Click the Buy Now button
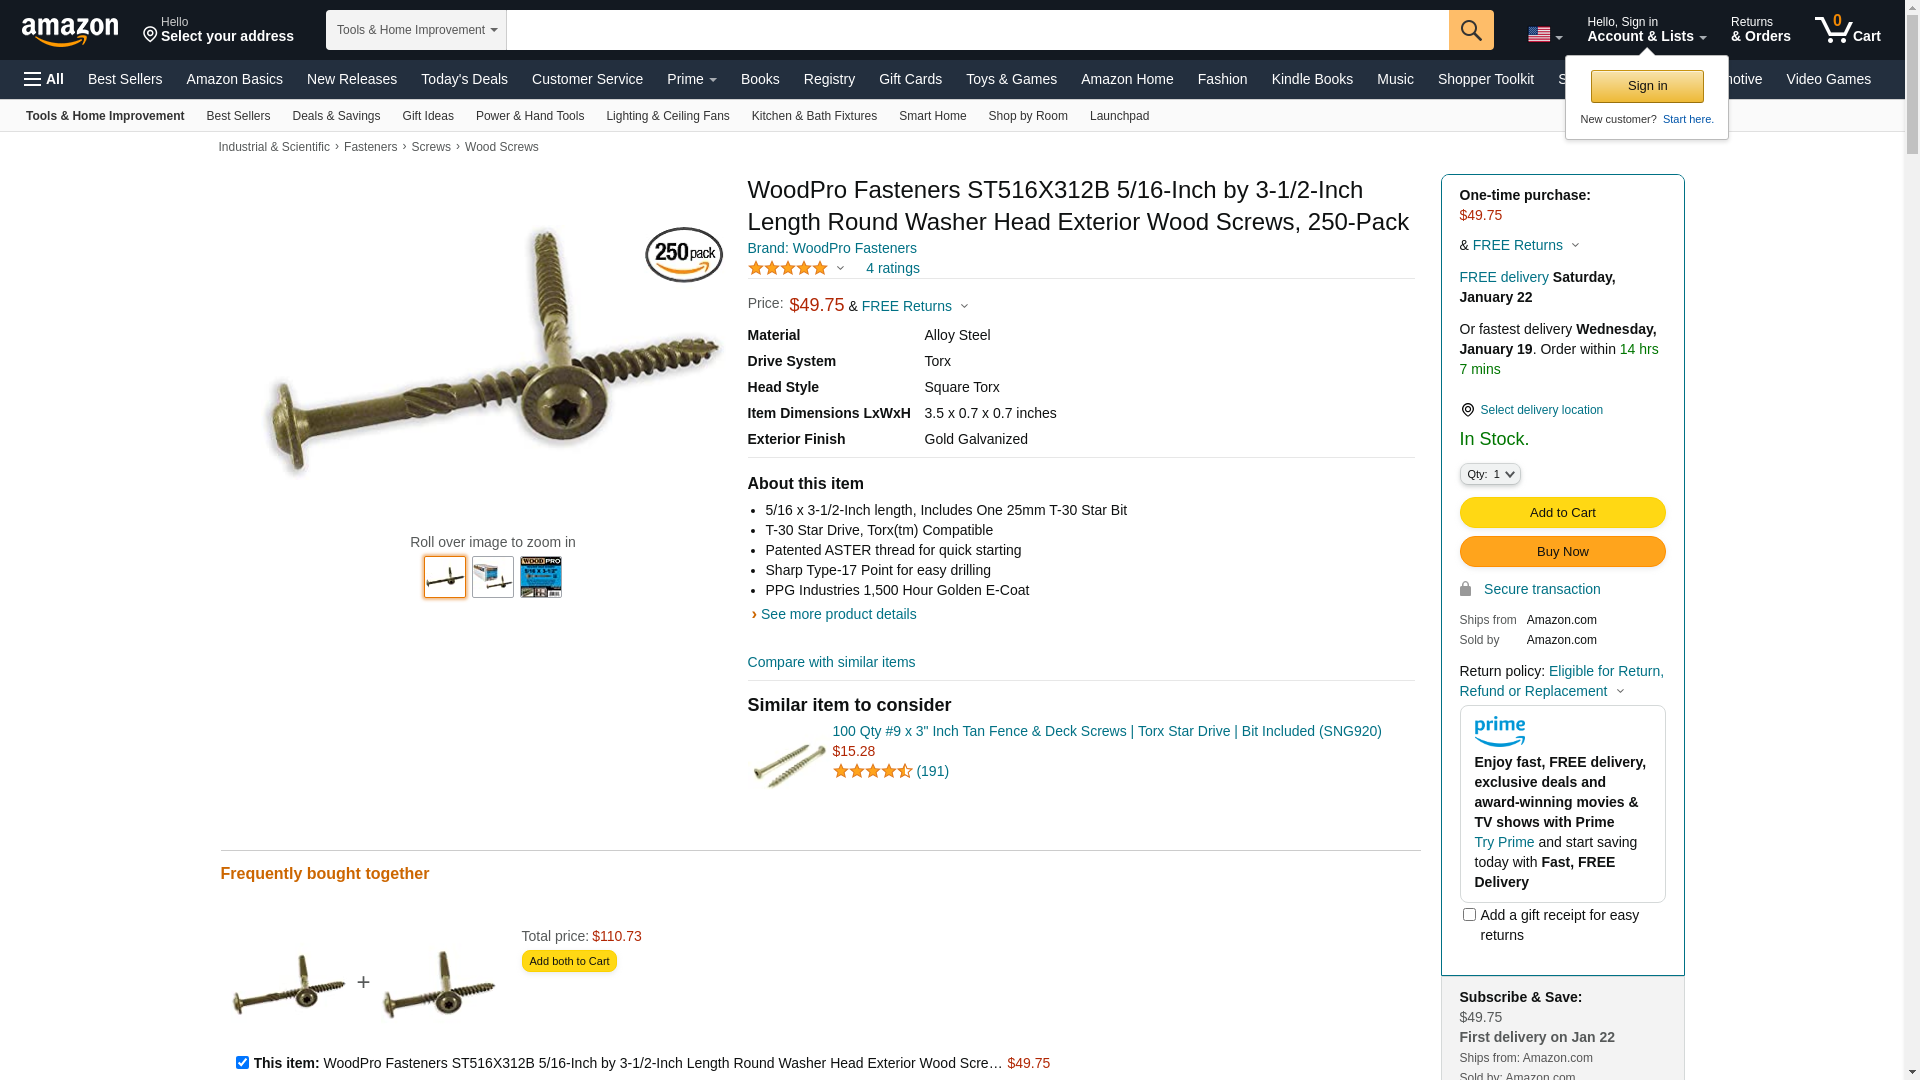This screenshot has height=1080, width=1920. point(1562,552)
